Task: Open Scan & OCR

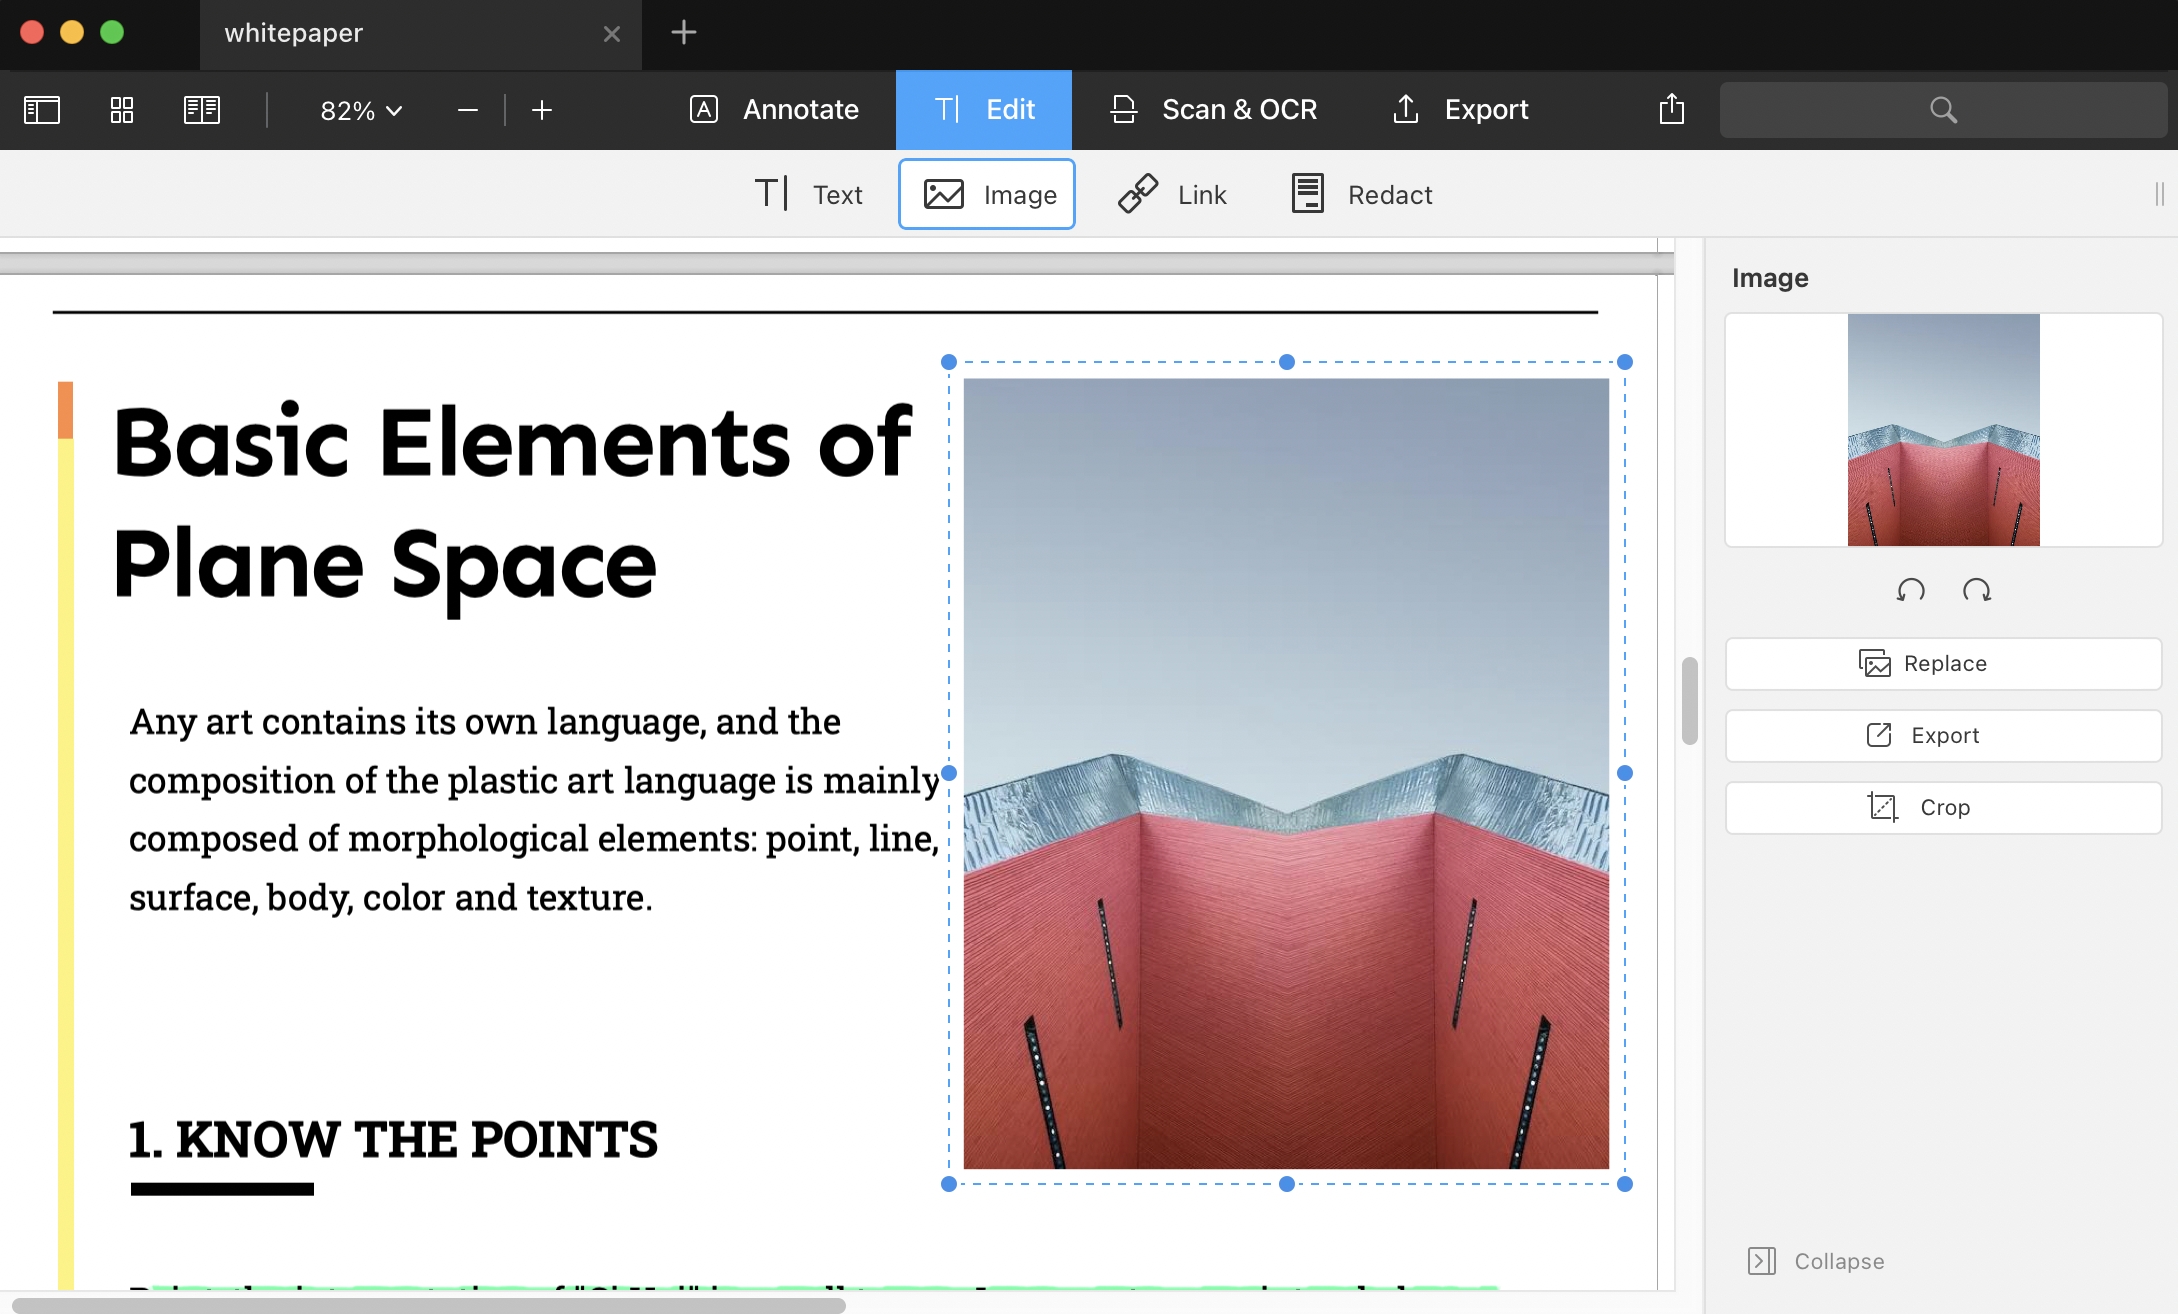Action: tap(1213, 109)
